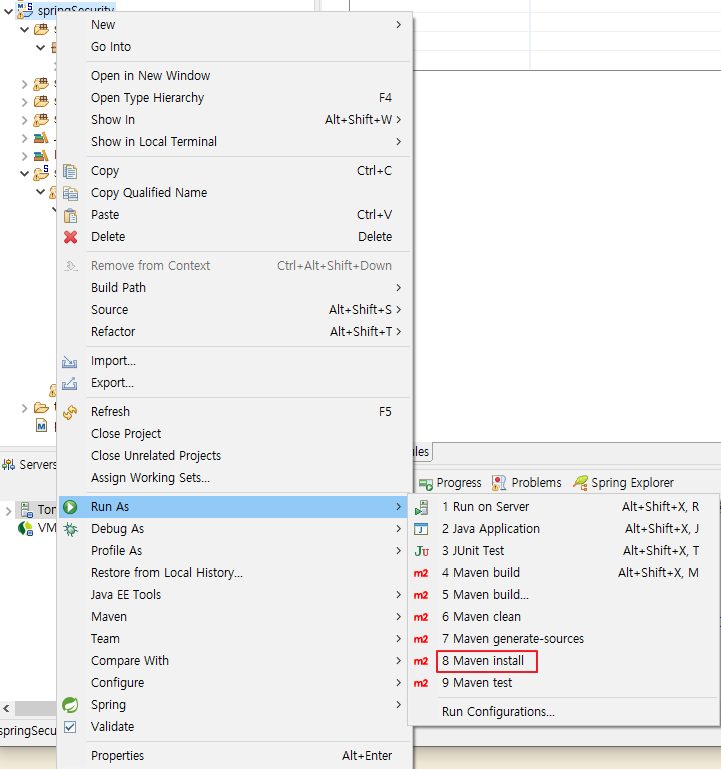Expand the Tomcat server tree node

coord(8,511)
